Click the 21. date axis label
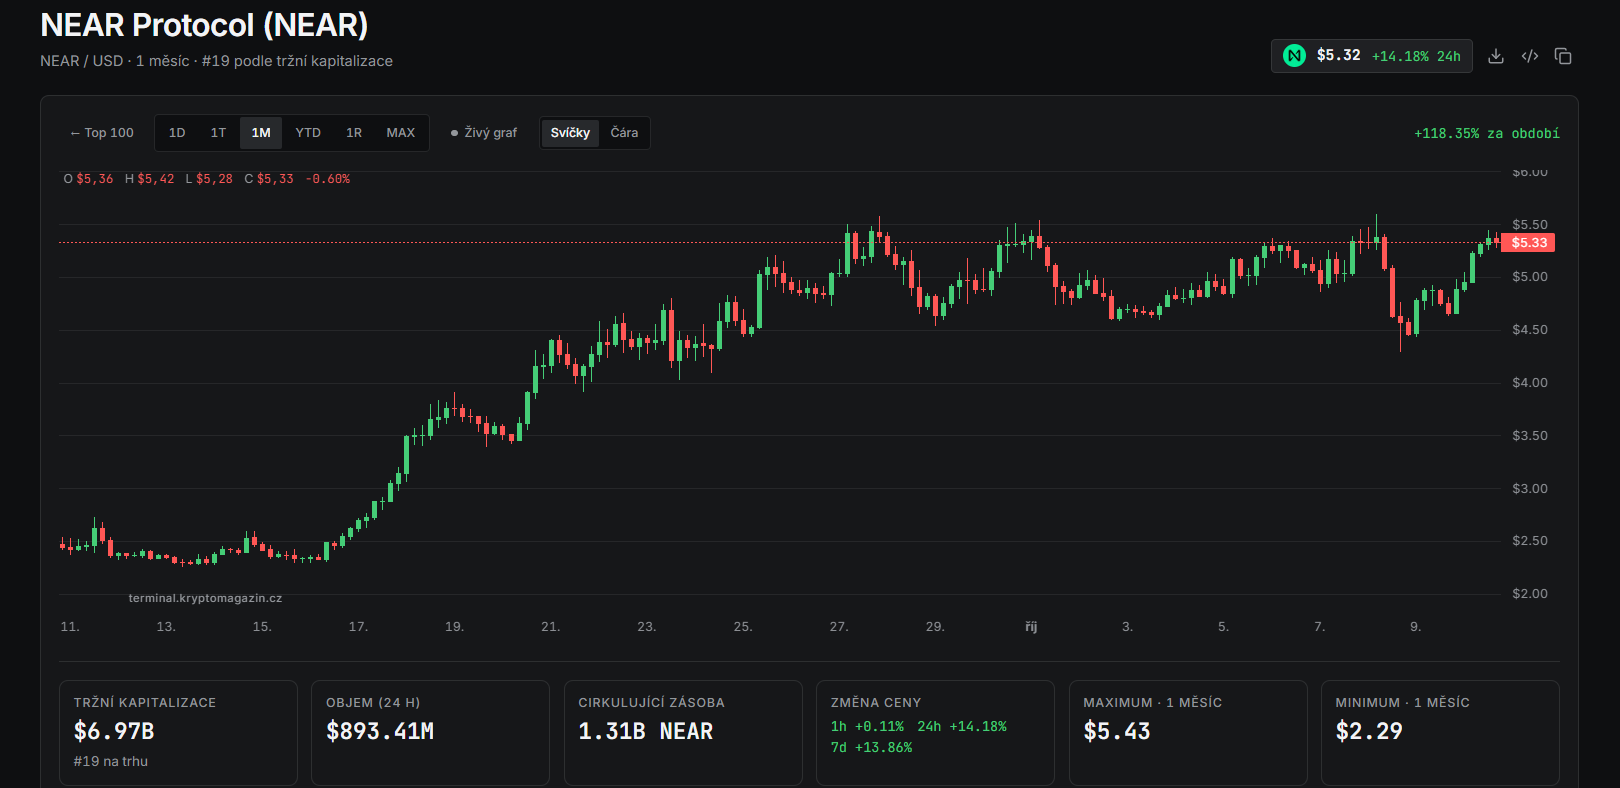The image size is (1620, 788). (550, 627)
